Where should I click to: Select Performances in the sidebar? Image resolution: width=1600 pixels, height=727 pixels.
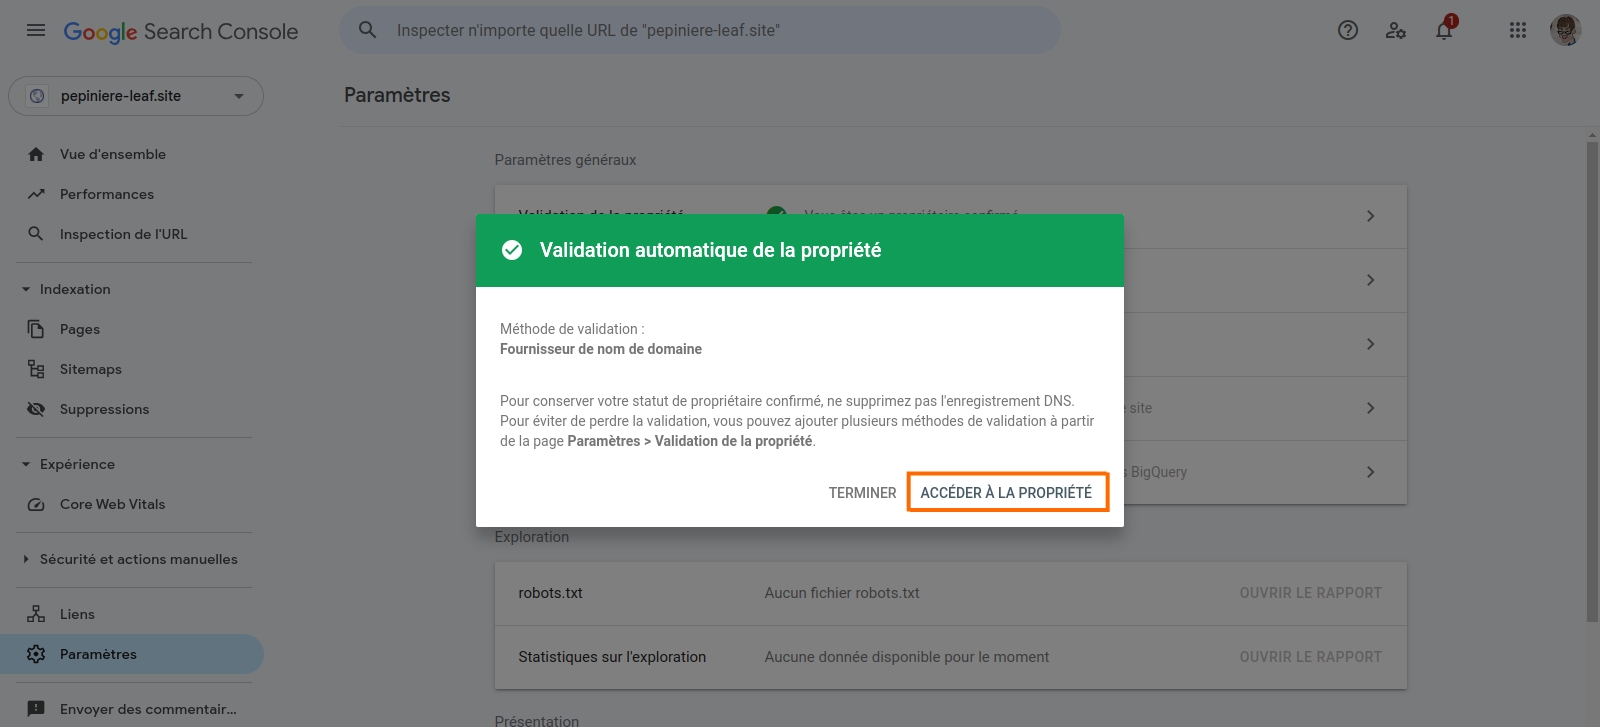[106, 193]
